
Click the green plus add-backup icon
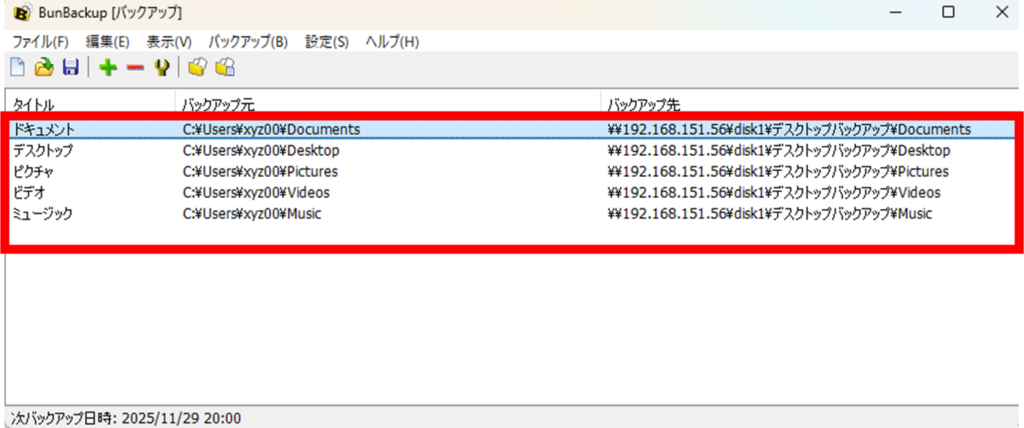[x=108, y=67]
